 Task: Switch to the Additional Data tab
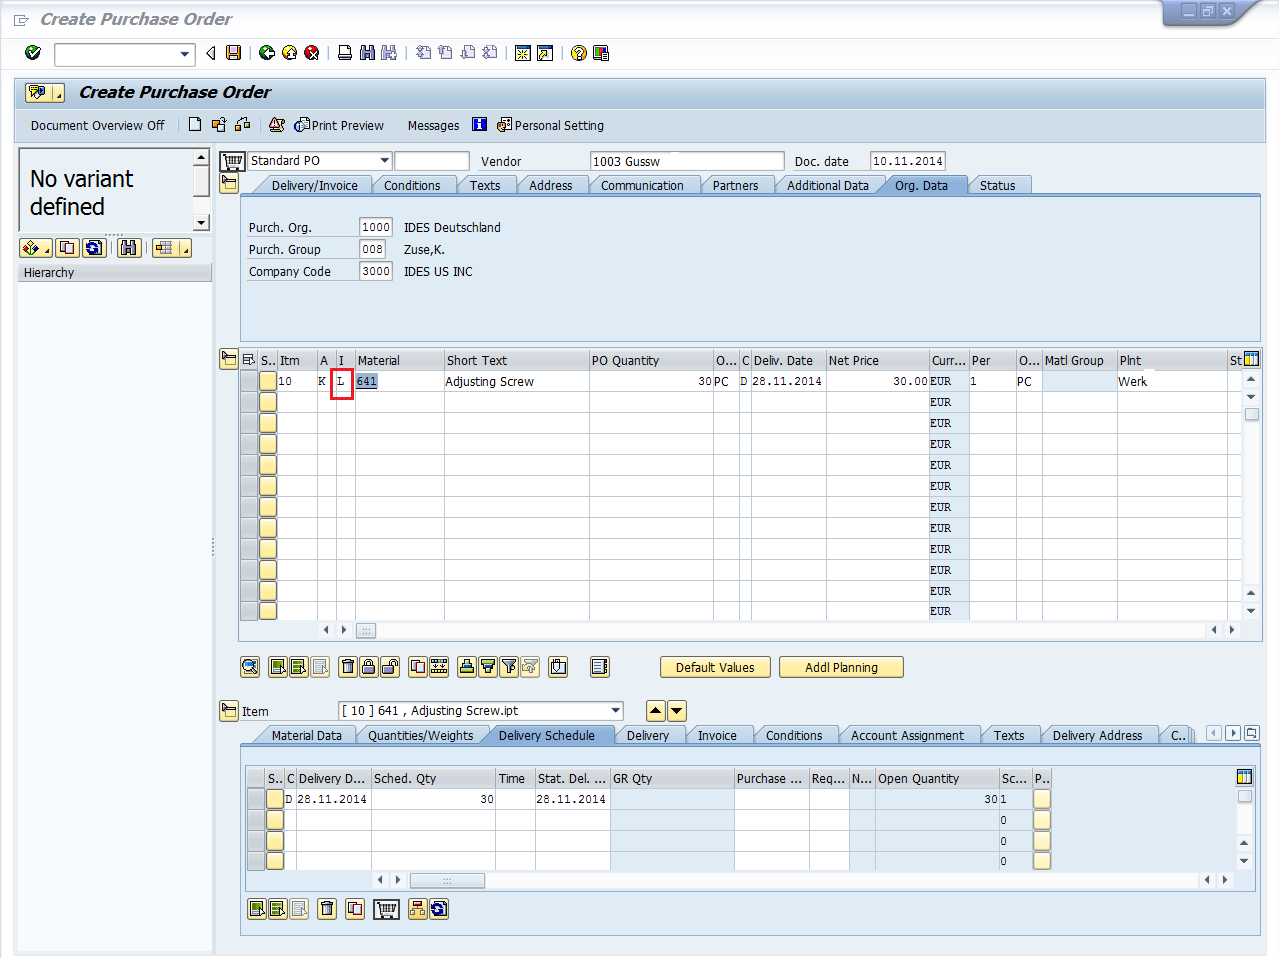pos(828,186)
